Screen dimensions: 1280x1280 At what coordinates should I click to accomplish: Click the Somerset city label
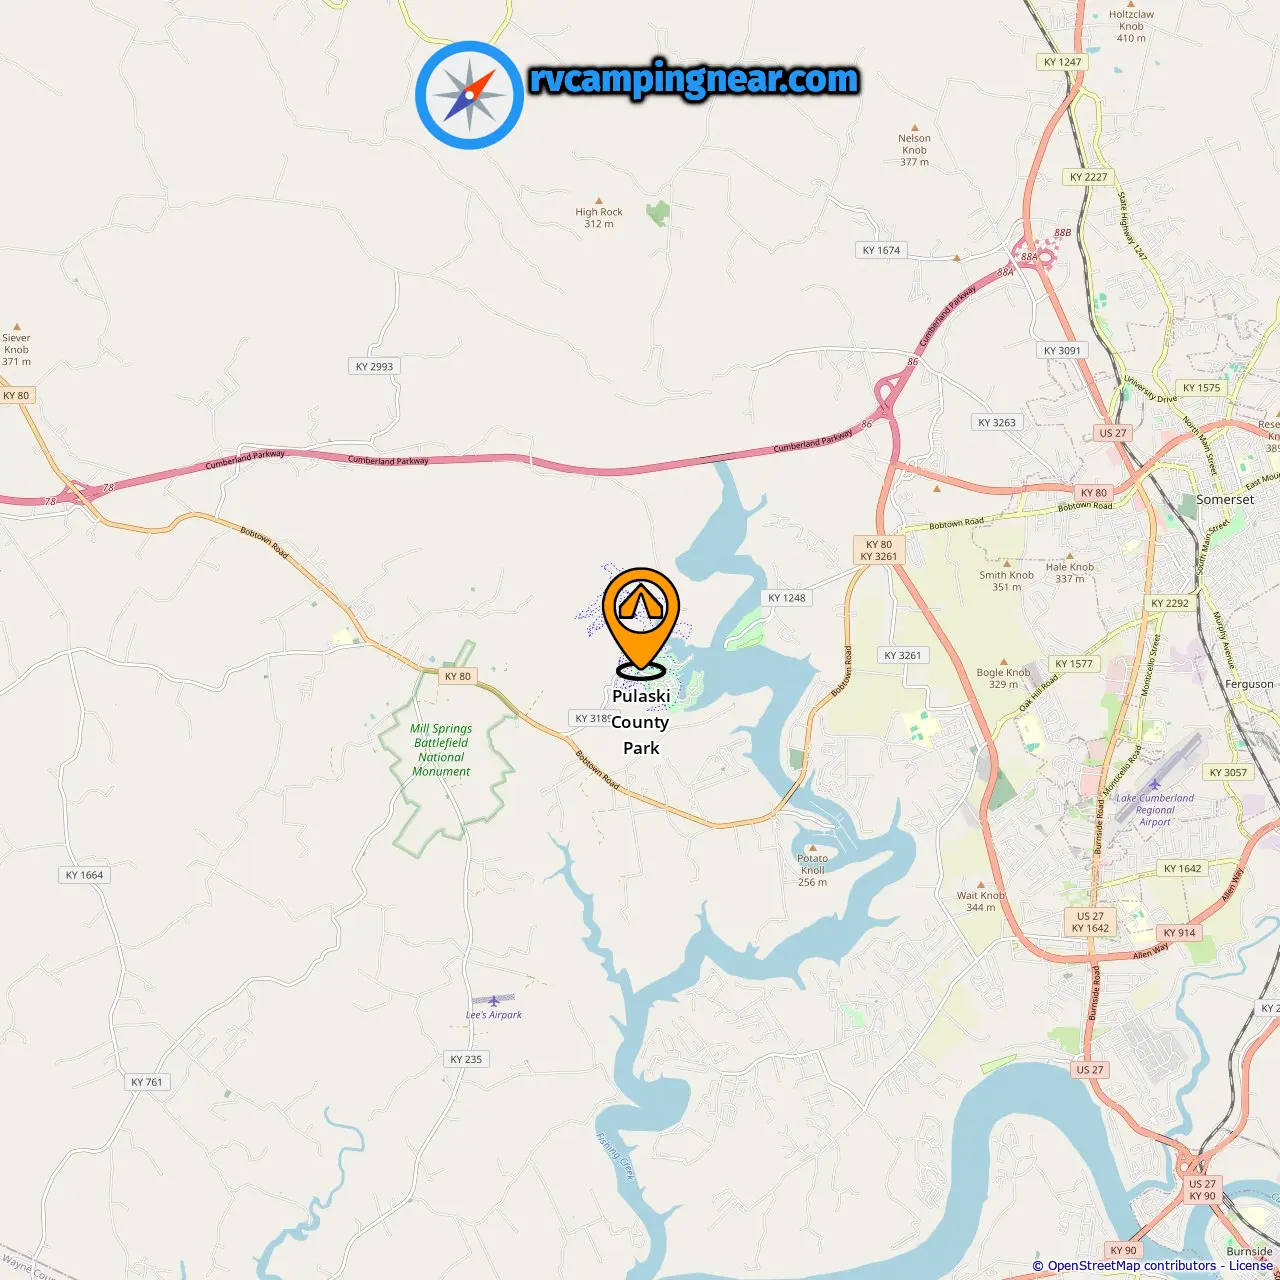pos(1225,499)
